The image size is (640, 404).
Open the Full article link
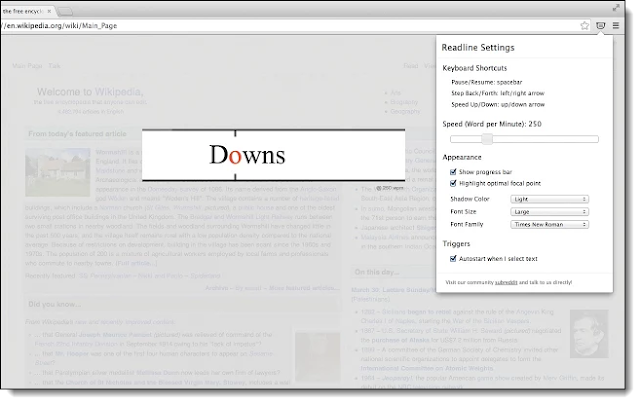click(x=136, y=263)
